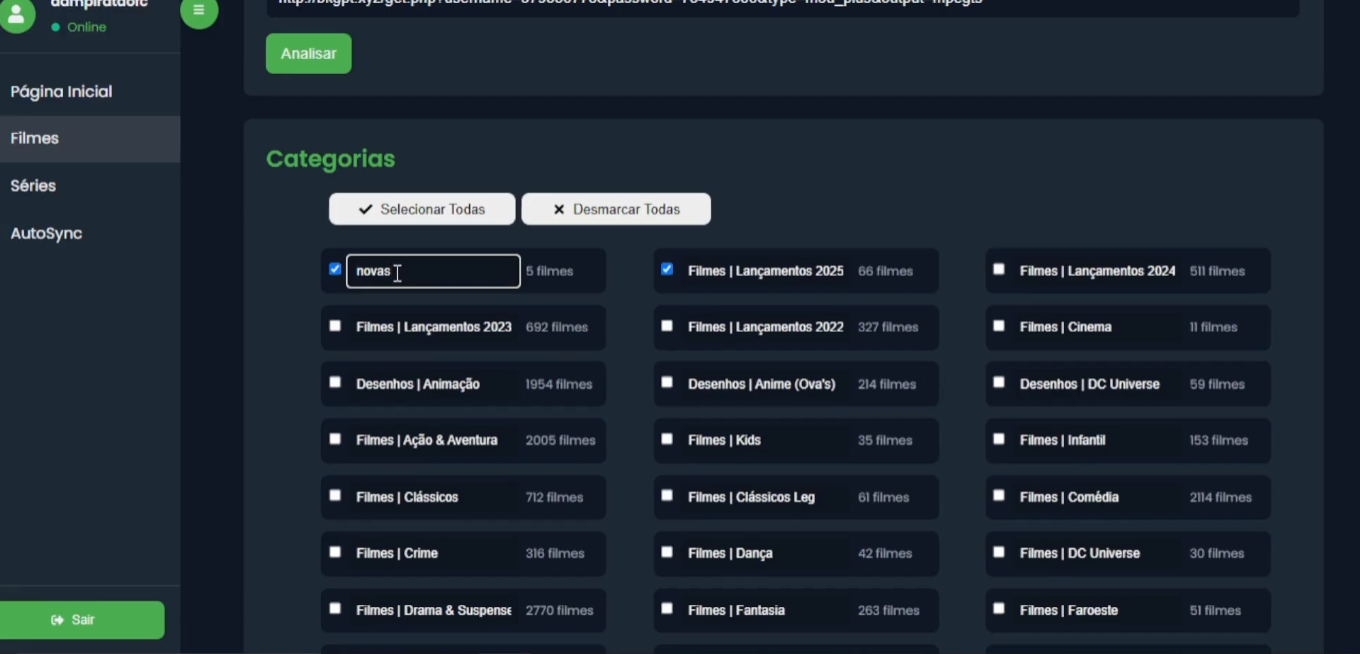Click Desmarcar Todas button
This screenshot has height=654, width=1360.
(x=616, y=209)
